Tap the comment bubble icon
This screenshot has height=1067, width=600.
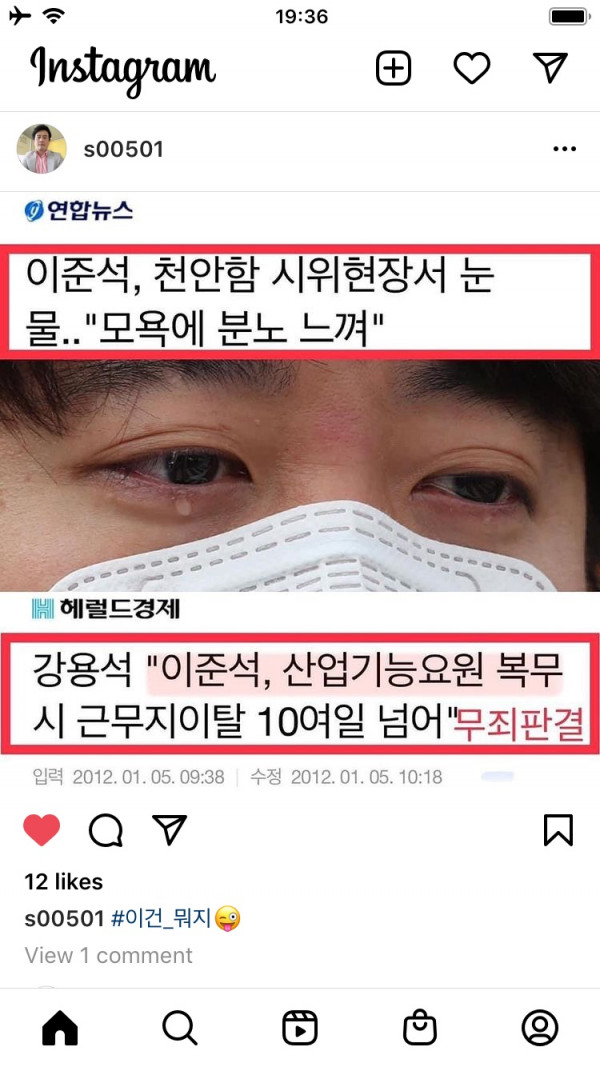point(106,830)
